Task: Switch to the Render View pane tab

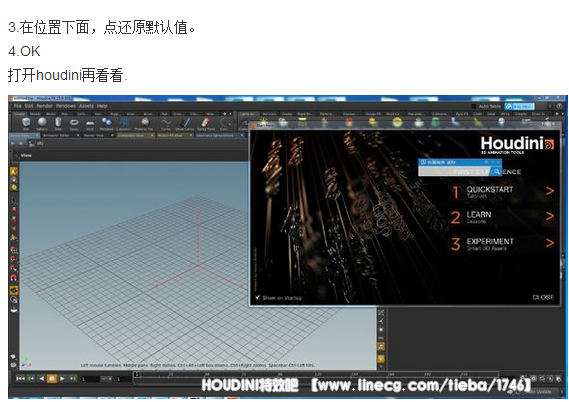Action: point(94,135)
